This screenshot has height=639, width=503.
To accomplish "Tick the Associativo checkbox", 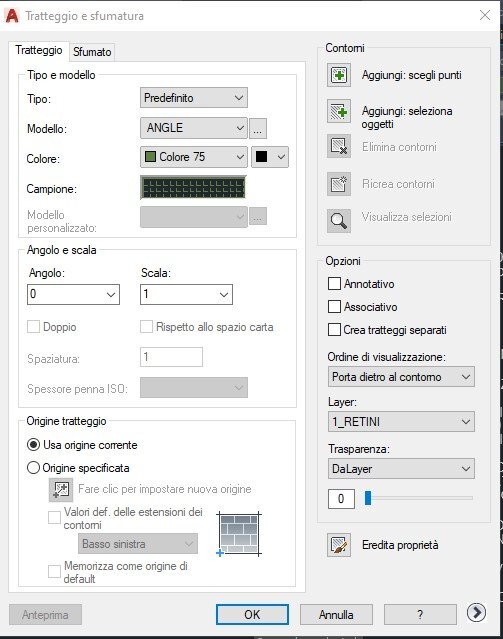I will 334,306.
